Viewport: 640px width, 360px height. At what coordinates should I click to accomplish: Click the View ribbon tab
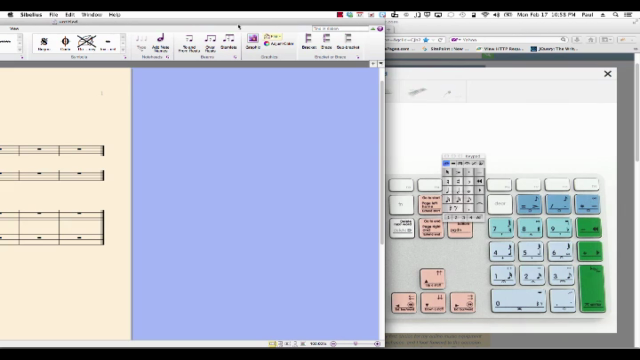14,29
